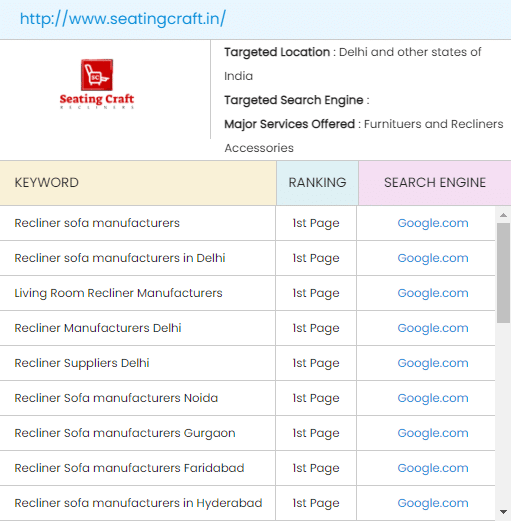Open Google.com for Recliner Suppliers Delhi row
This screenshot has width=511, height=529.
click(433, 363)
